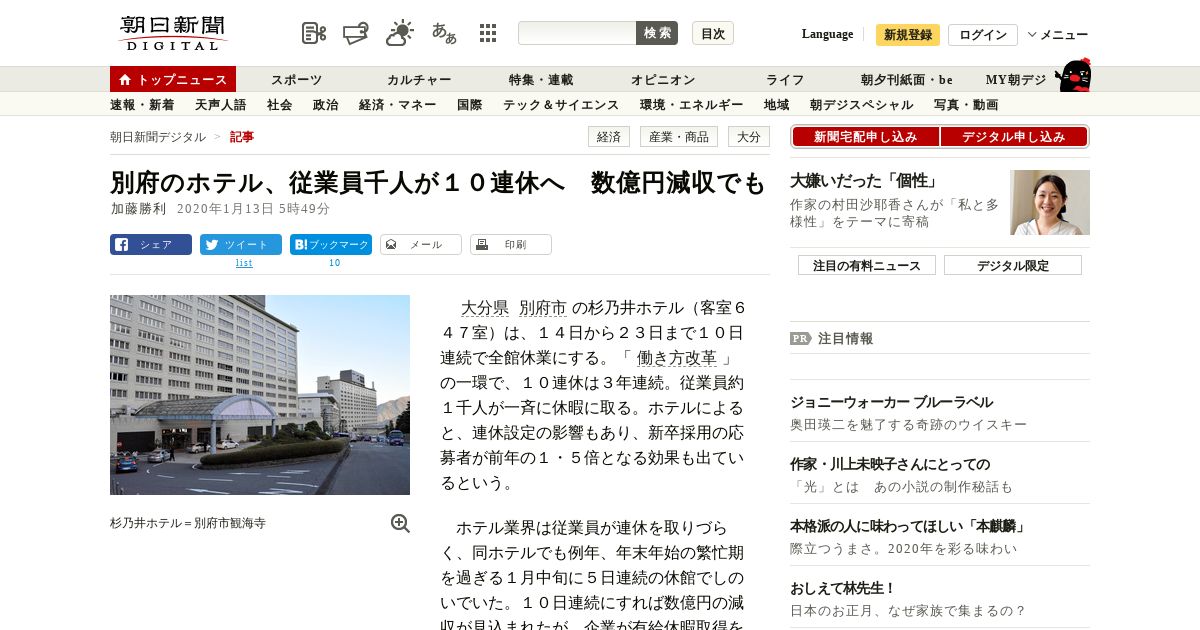Enlarge photo with magnifier icon
Viewport: 1200px width, 630px height.
pos(400,523)
